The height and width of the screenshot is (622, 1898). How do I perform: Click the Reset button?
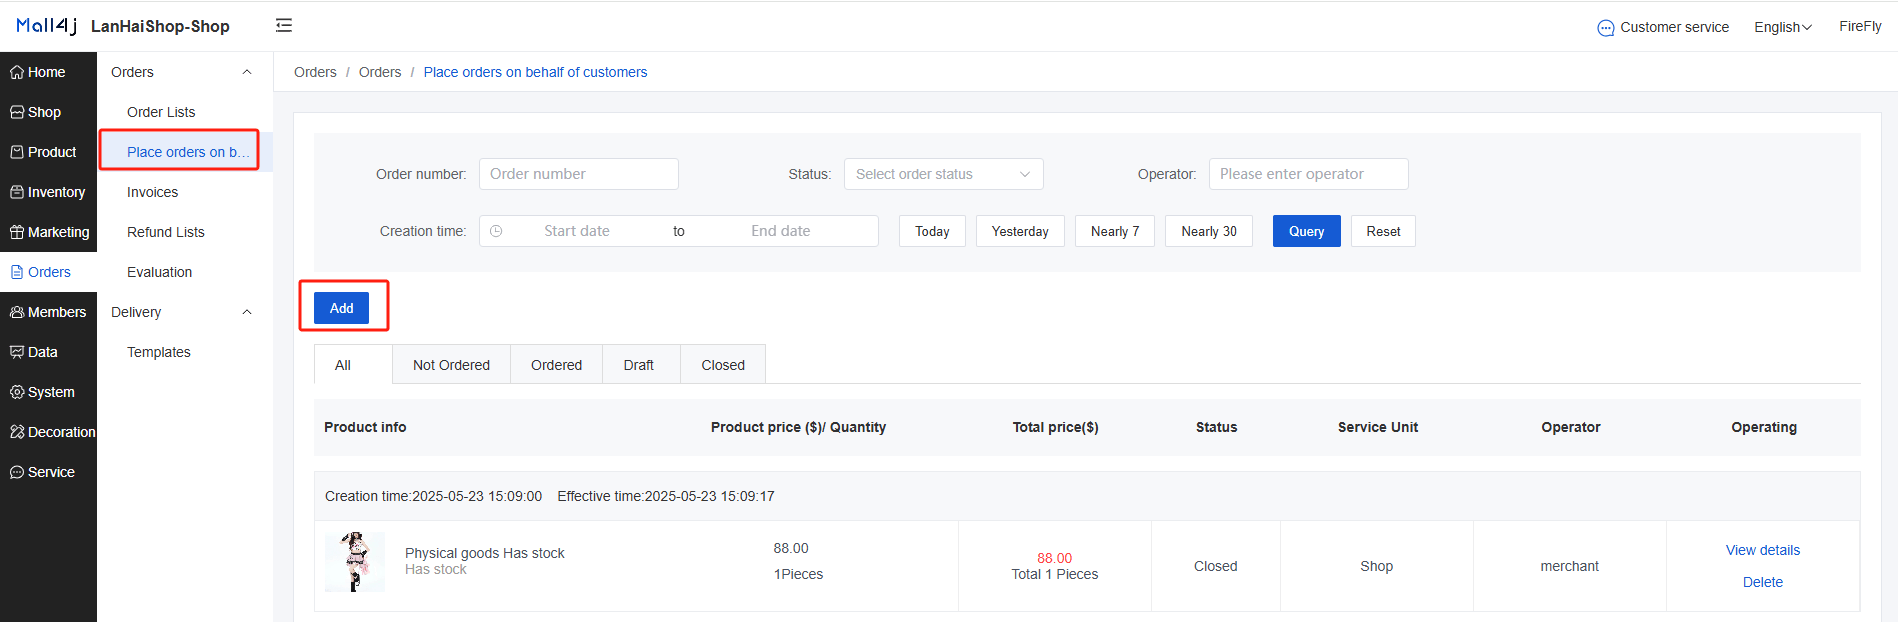[x=1383, y=231]
